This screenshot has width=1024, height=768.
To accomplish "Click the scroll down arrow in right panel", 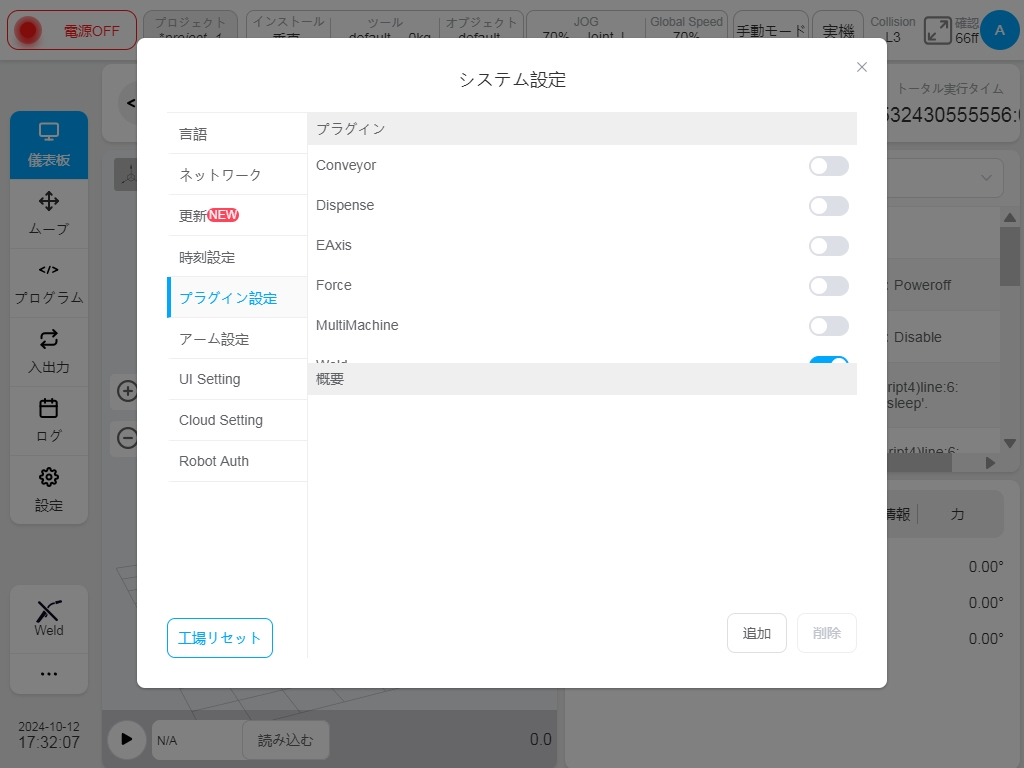I will pyautogui.click(x=1010, y=443).
